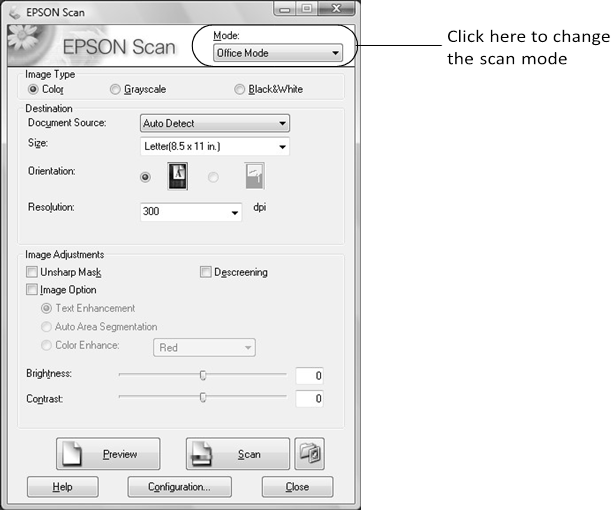Maximize the EPSON Scan window

pyautogui.click(x=307, y=9)
